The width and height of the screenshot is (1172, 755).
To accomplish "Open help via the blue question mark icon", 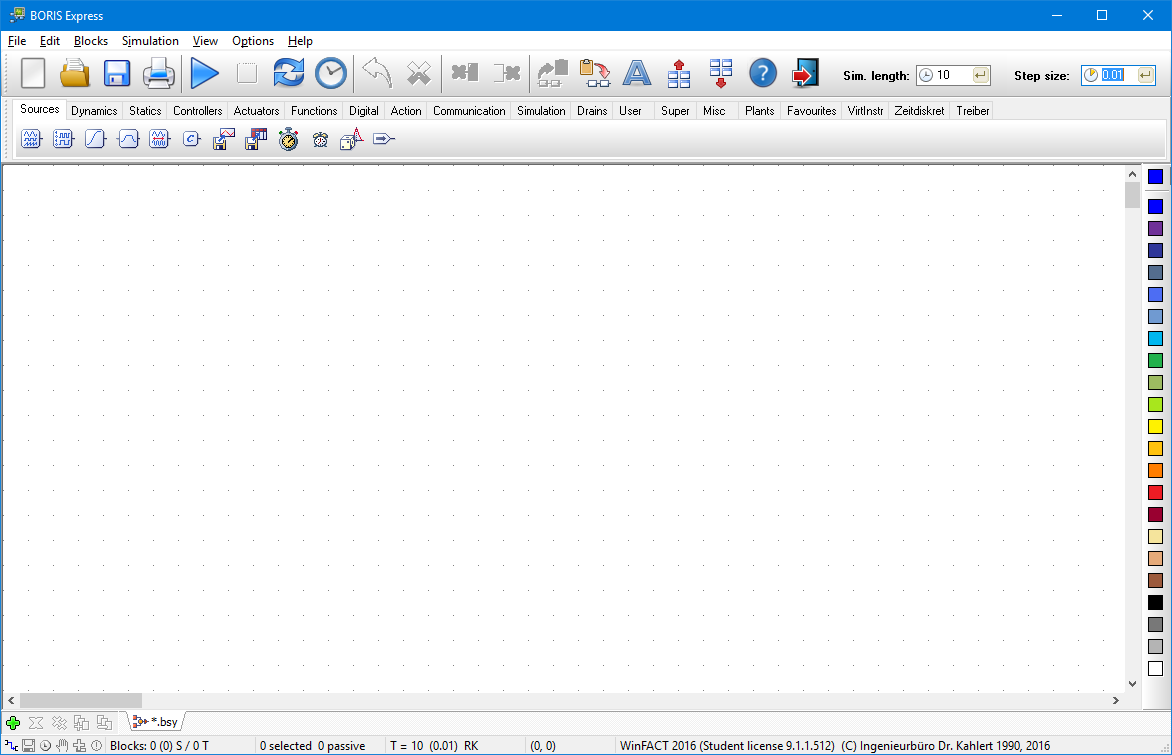I will point(762,73).
